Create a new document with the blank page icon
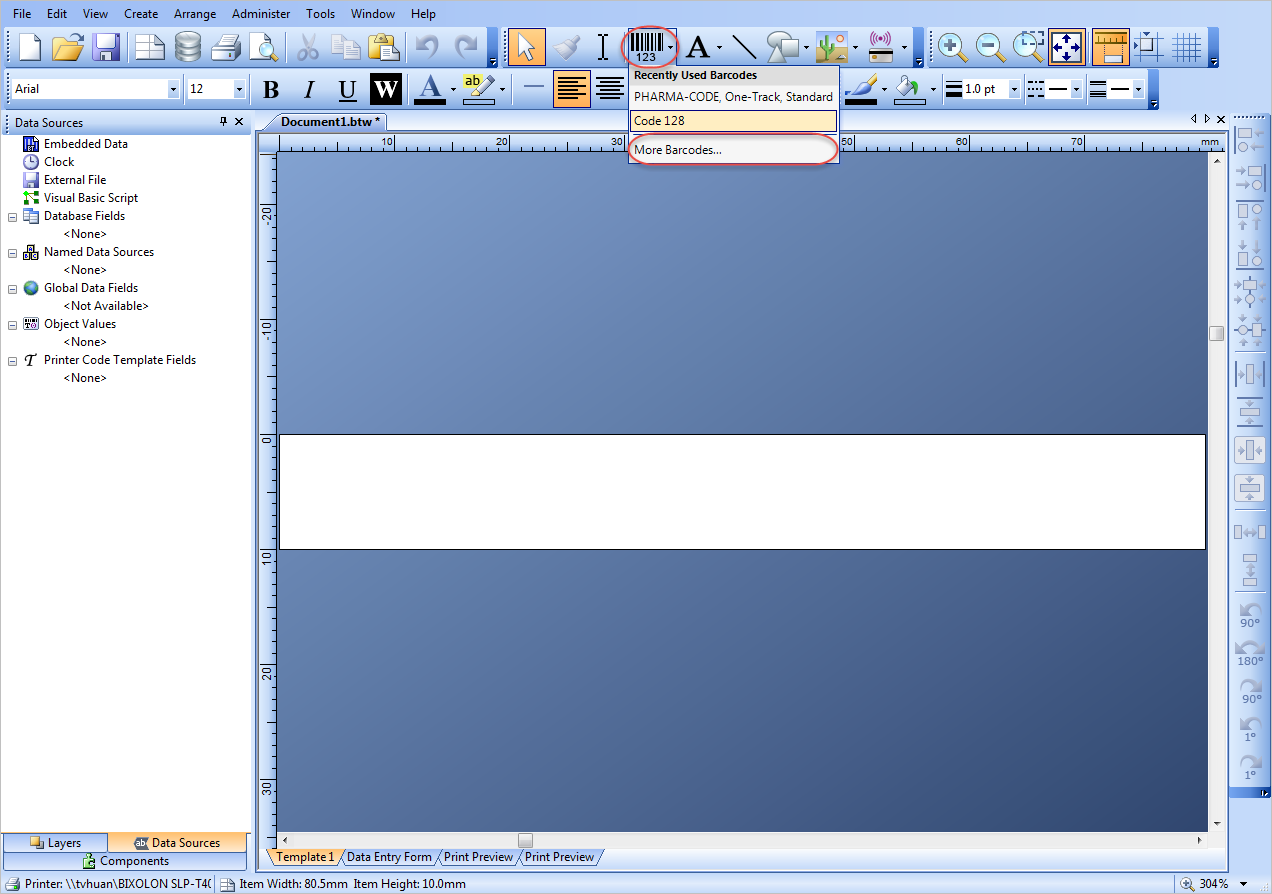This screenshot has width=1272, height=894. [31, 47]
